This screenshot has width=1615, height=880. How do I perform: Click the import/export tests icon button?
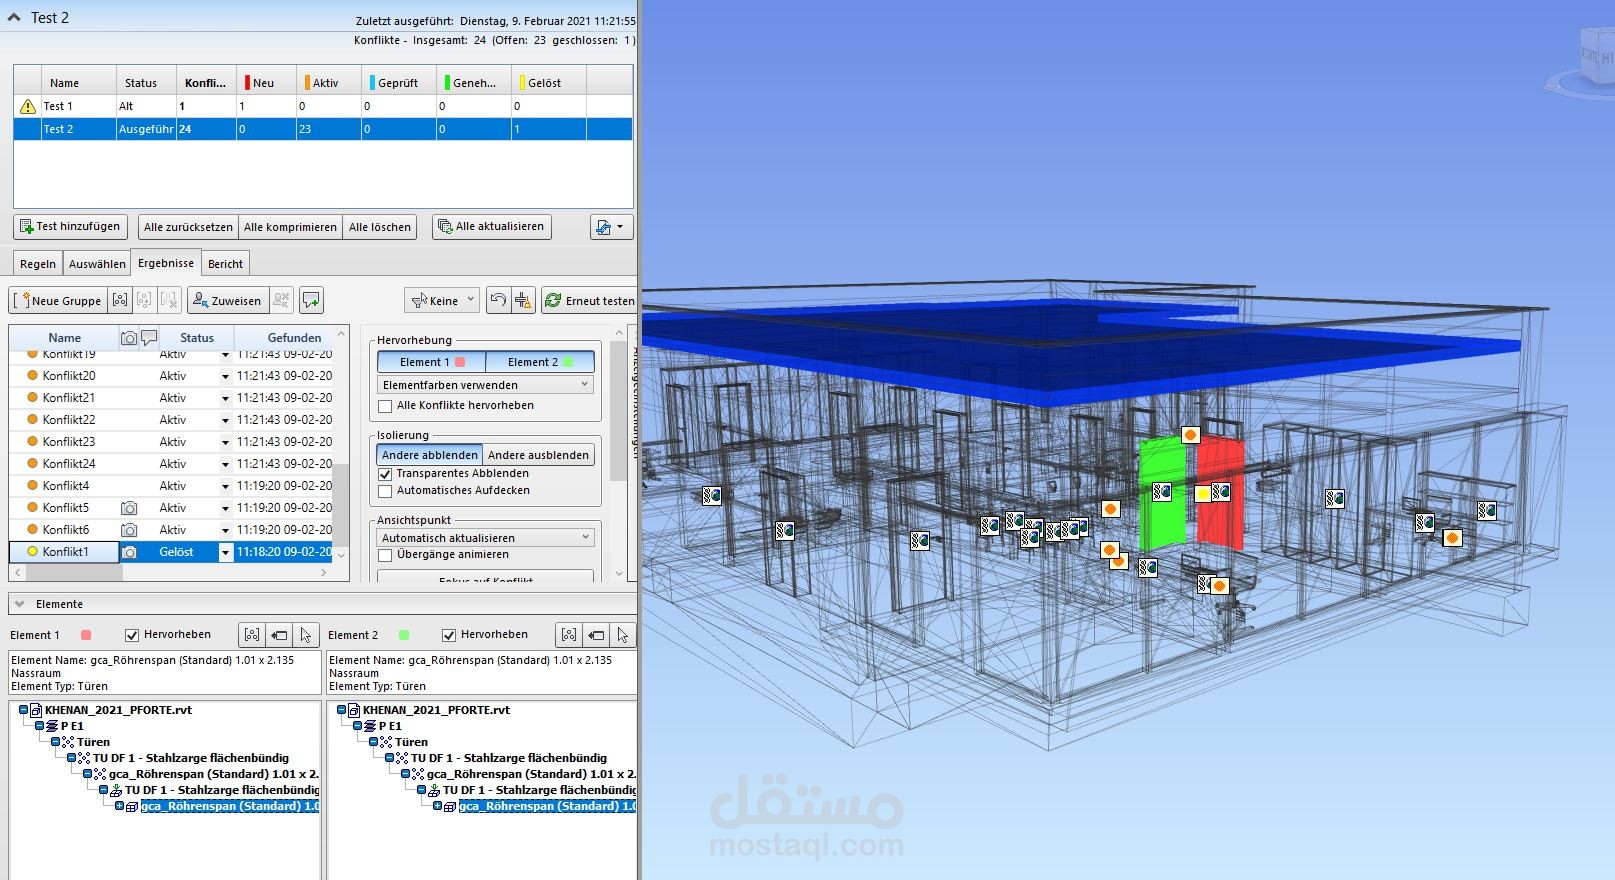pos(611,227)
